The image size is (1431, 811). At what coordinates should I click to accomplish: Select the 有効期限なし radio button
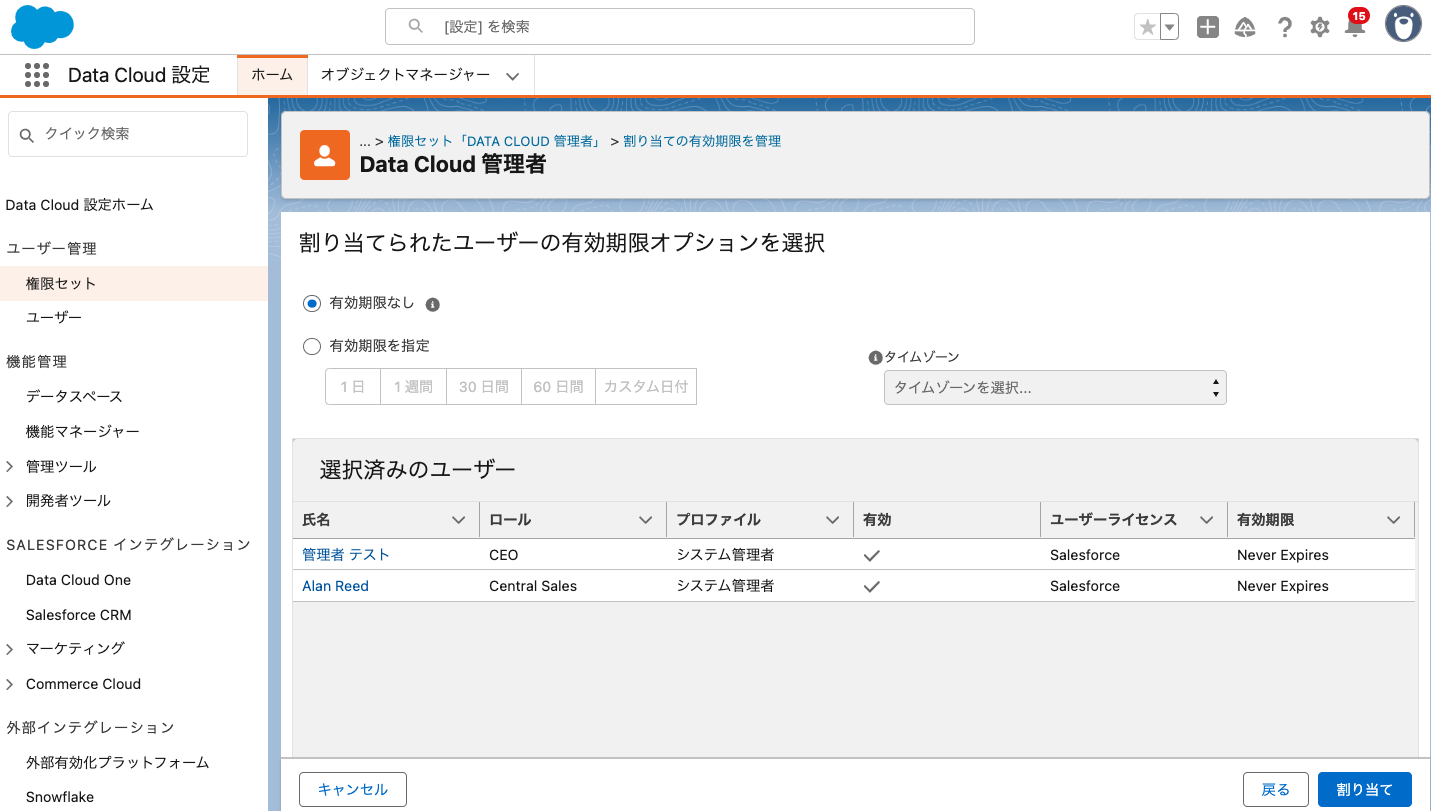pos(312,303)
